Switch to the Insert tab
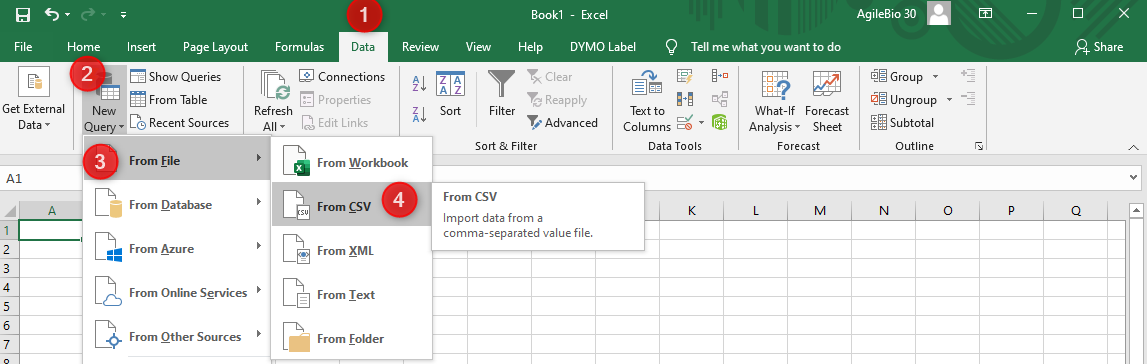Viewport: 1147px width, 364px height. click(141, 47)
